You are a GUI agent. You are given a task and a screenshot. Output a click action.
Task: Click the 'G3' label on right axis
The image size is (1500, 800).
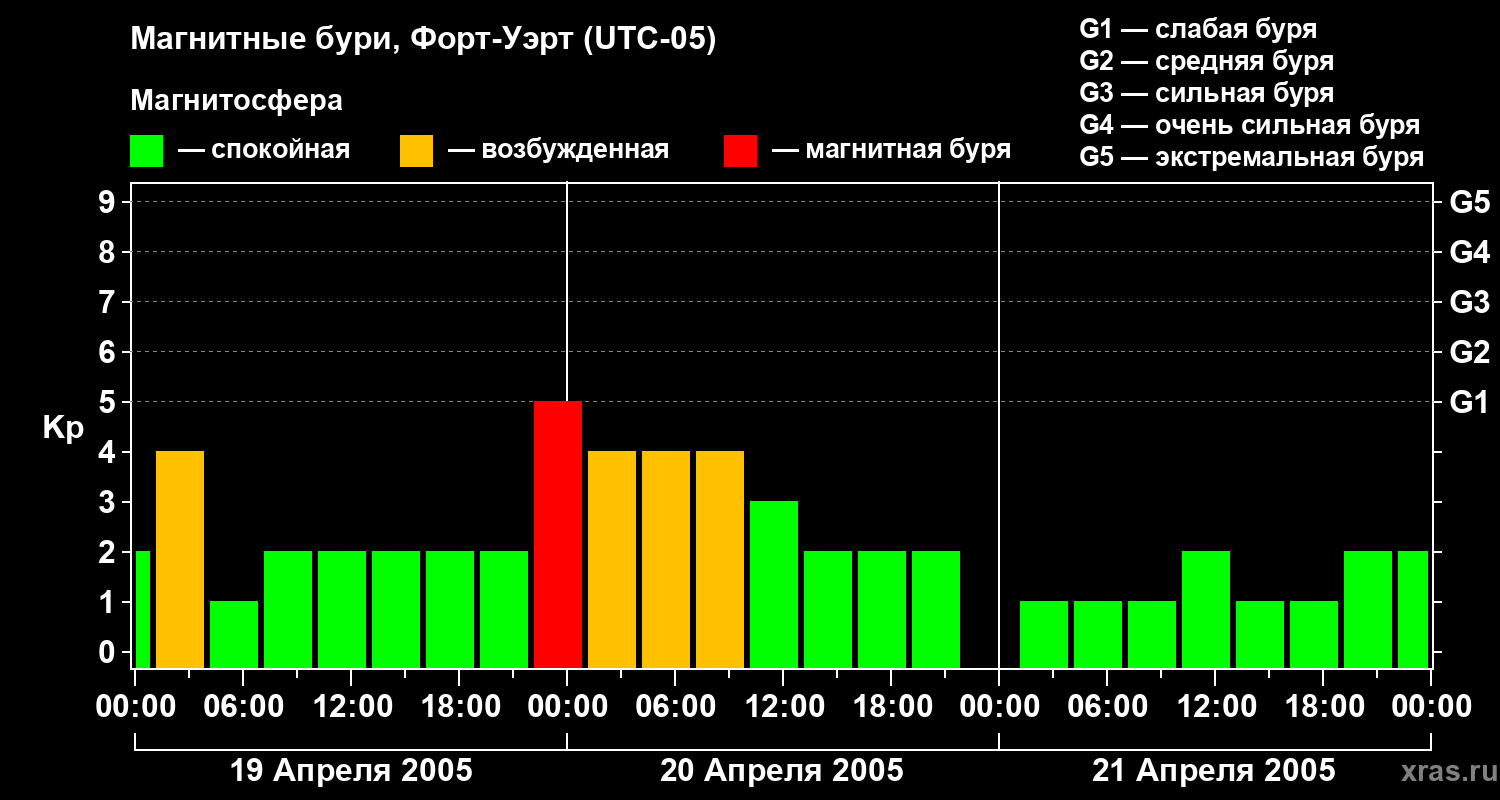click(x=1469, y=302)
